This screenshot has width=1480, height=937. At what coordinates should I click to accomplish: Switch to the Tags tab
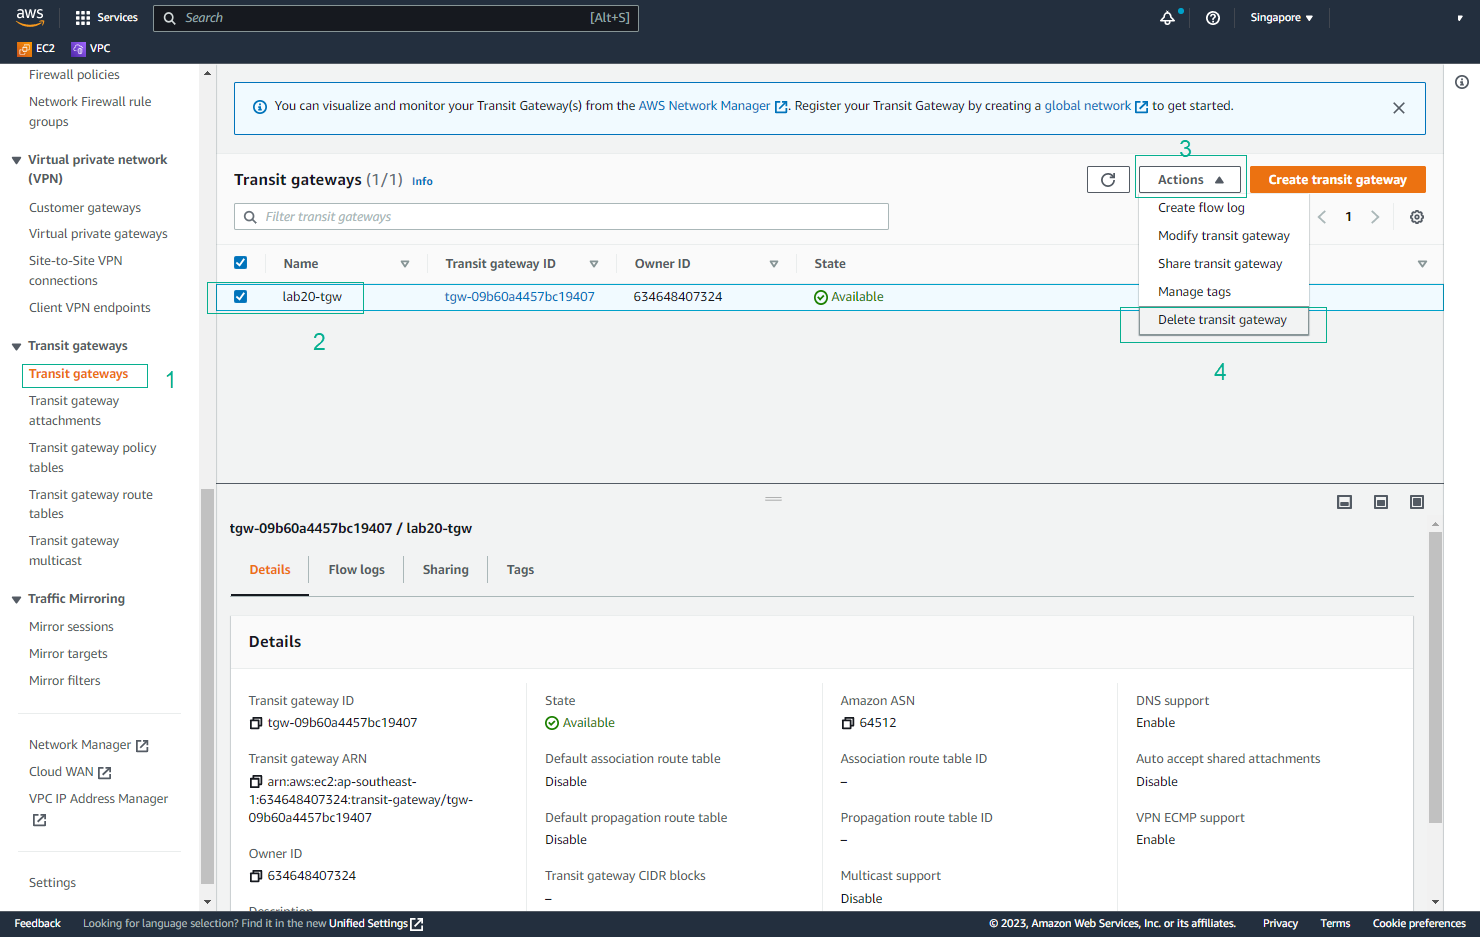(520, 570)
